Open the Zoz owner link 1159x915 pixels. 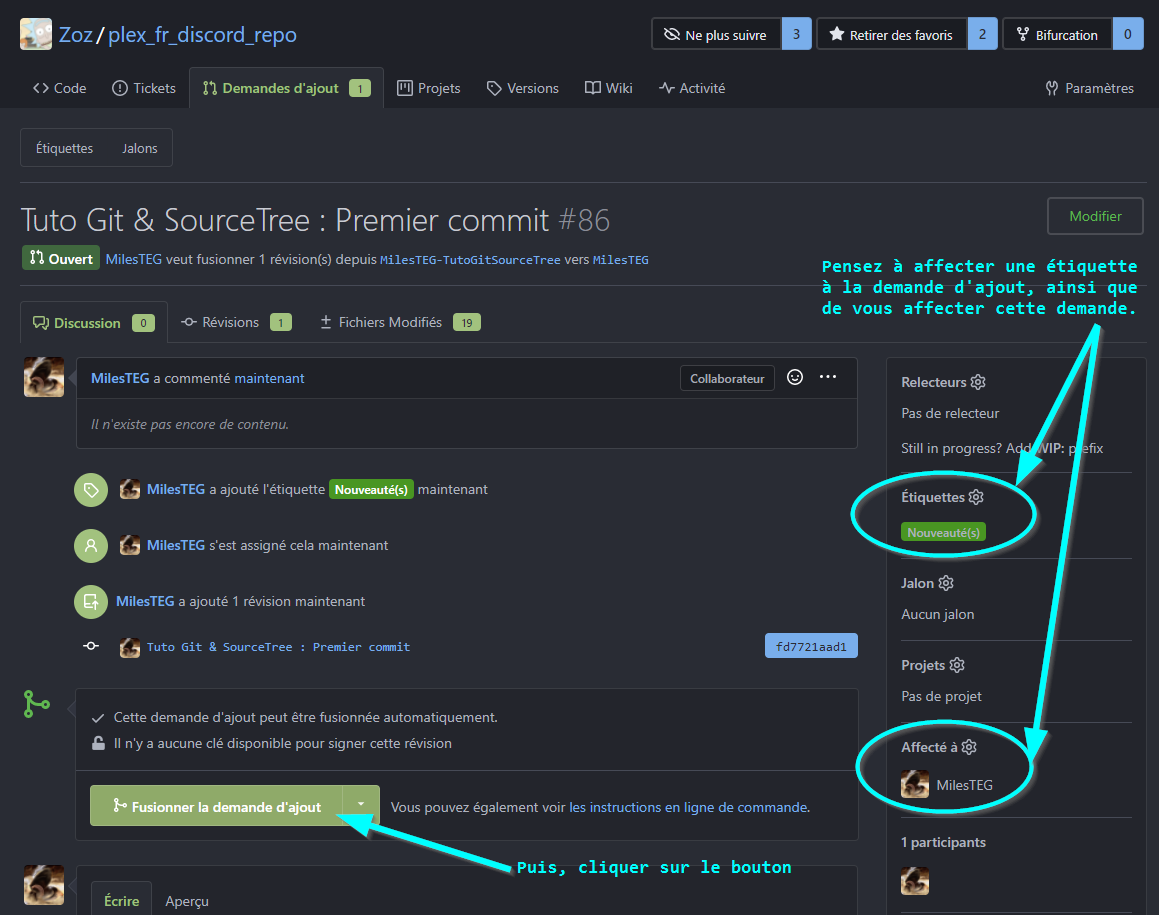pyautogui.click(x=75, y=35)
